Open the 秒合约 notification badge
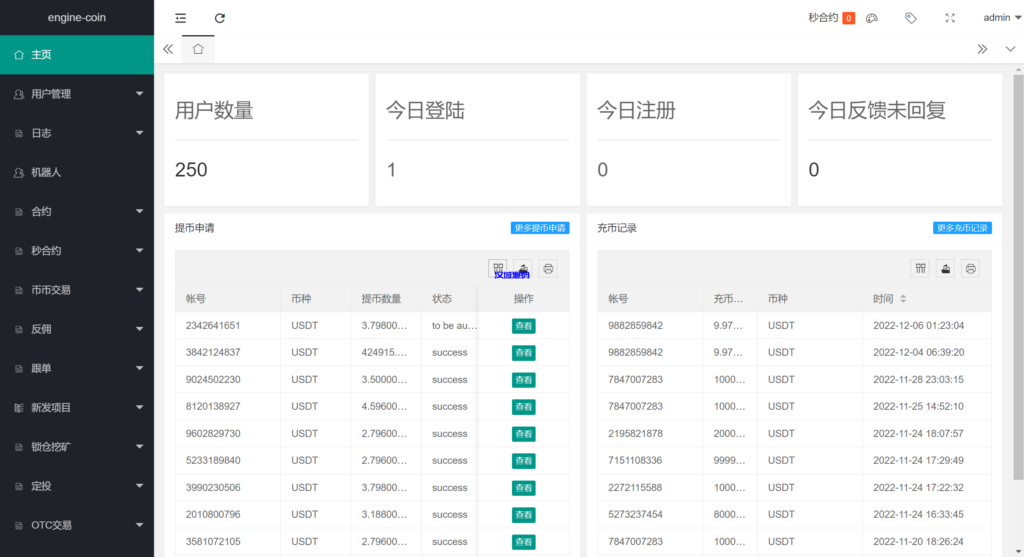Screen dimensions: 1024x557 (848, 18)
